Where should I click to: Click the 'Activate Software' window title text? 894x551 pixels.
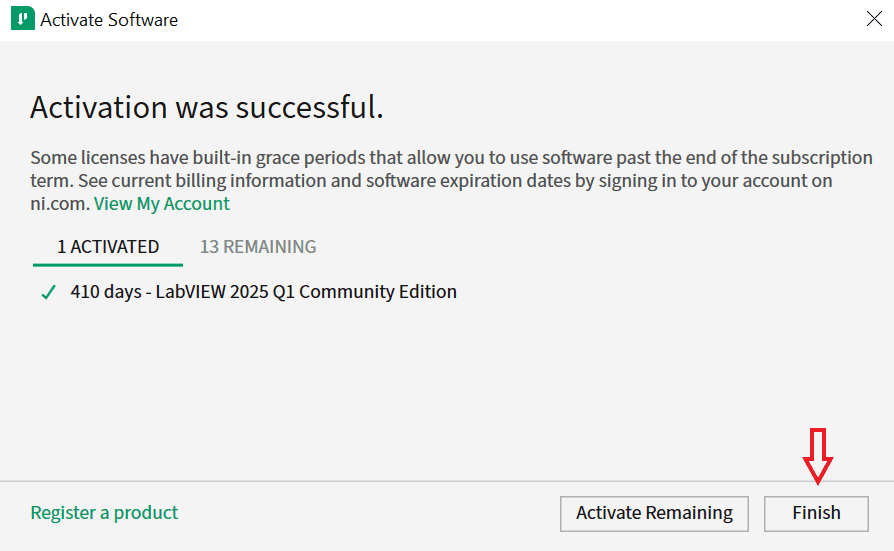coord(109,19)
